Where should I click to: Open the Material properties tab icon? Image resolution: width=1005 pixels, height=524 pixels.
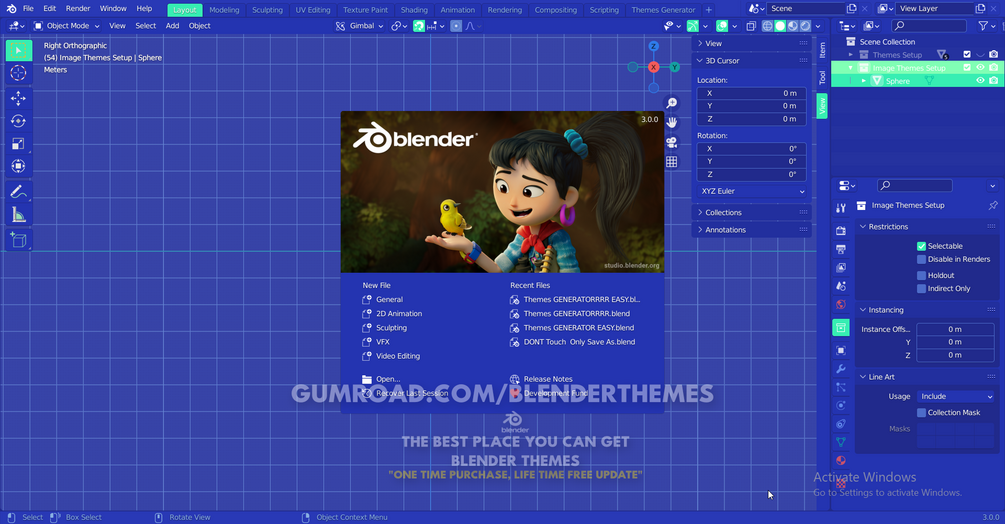[x=841, y=461]
